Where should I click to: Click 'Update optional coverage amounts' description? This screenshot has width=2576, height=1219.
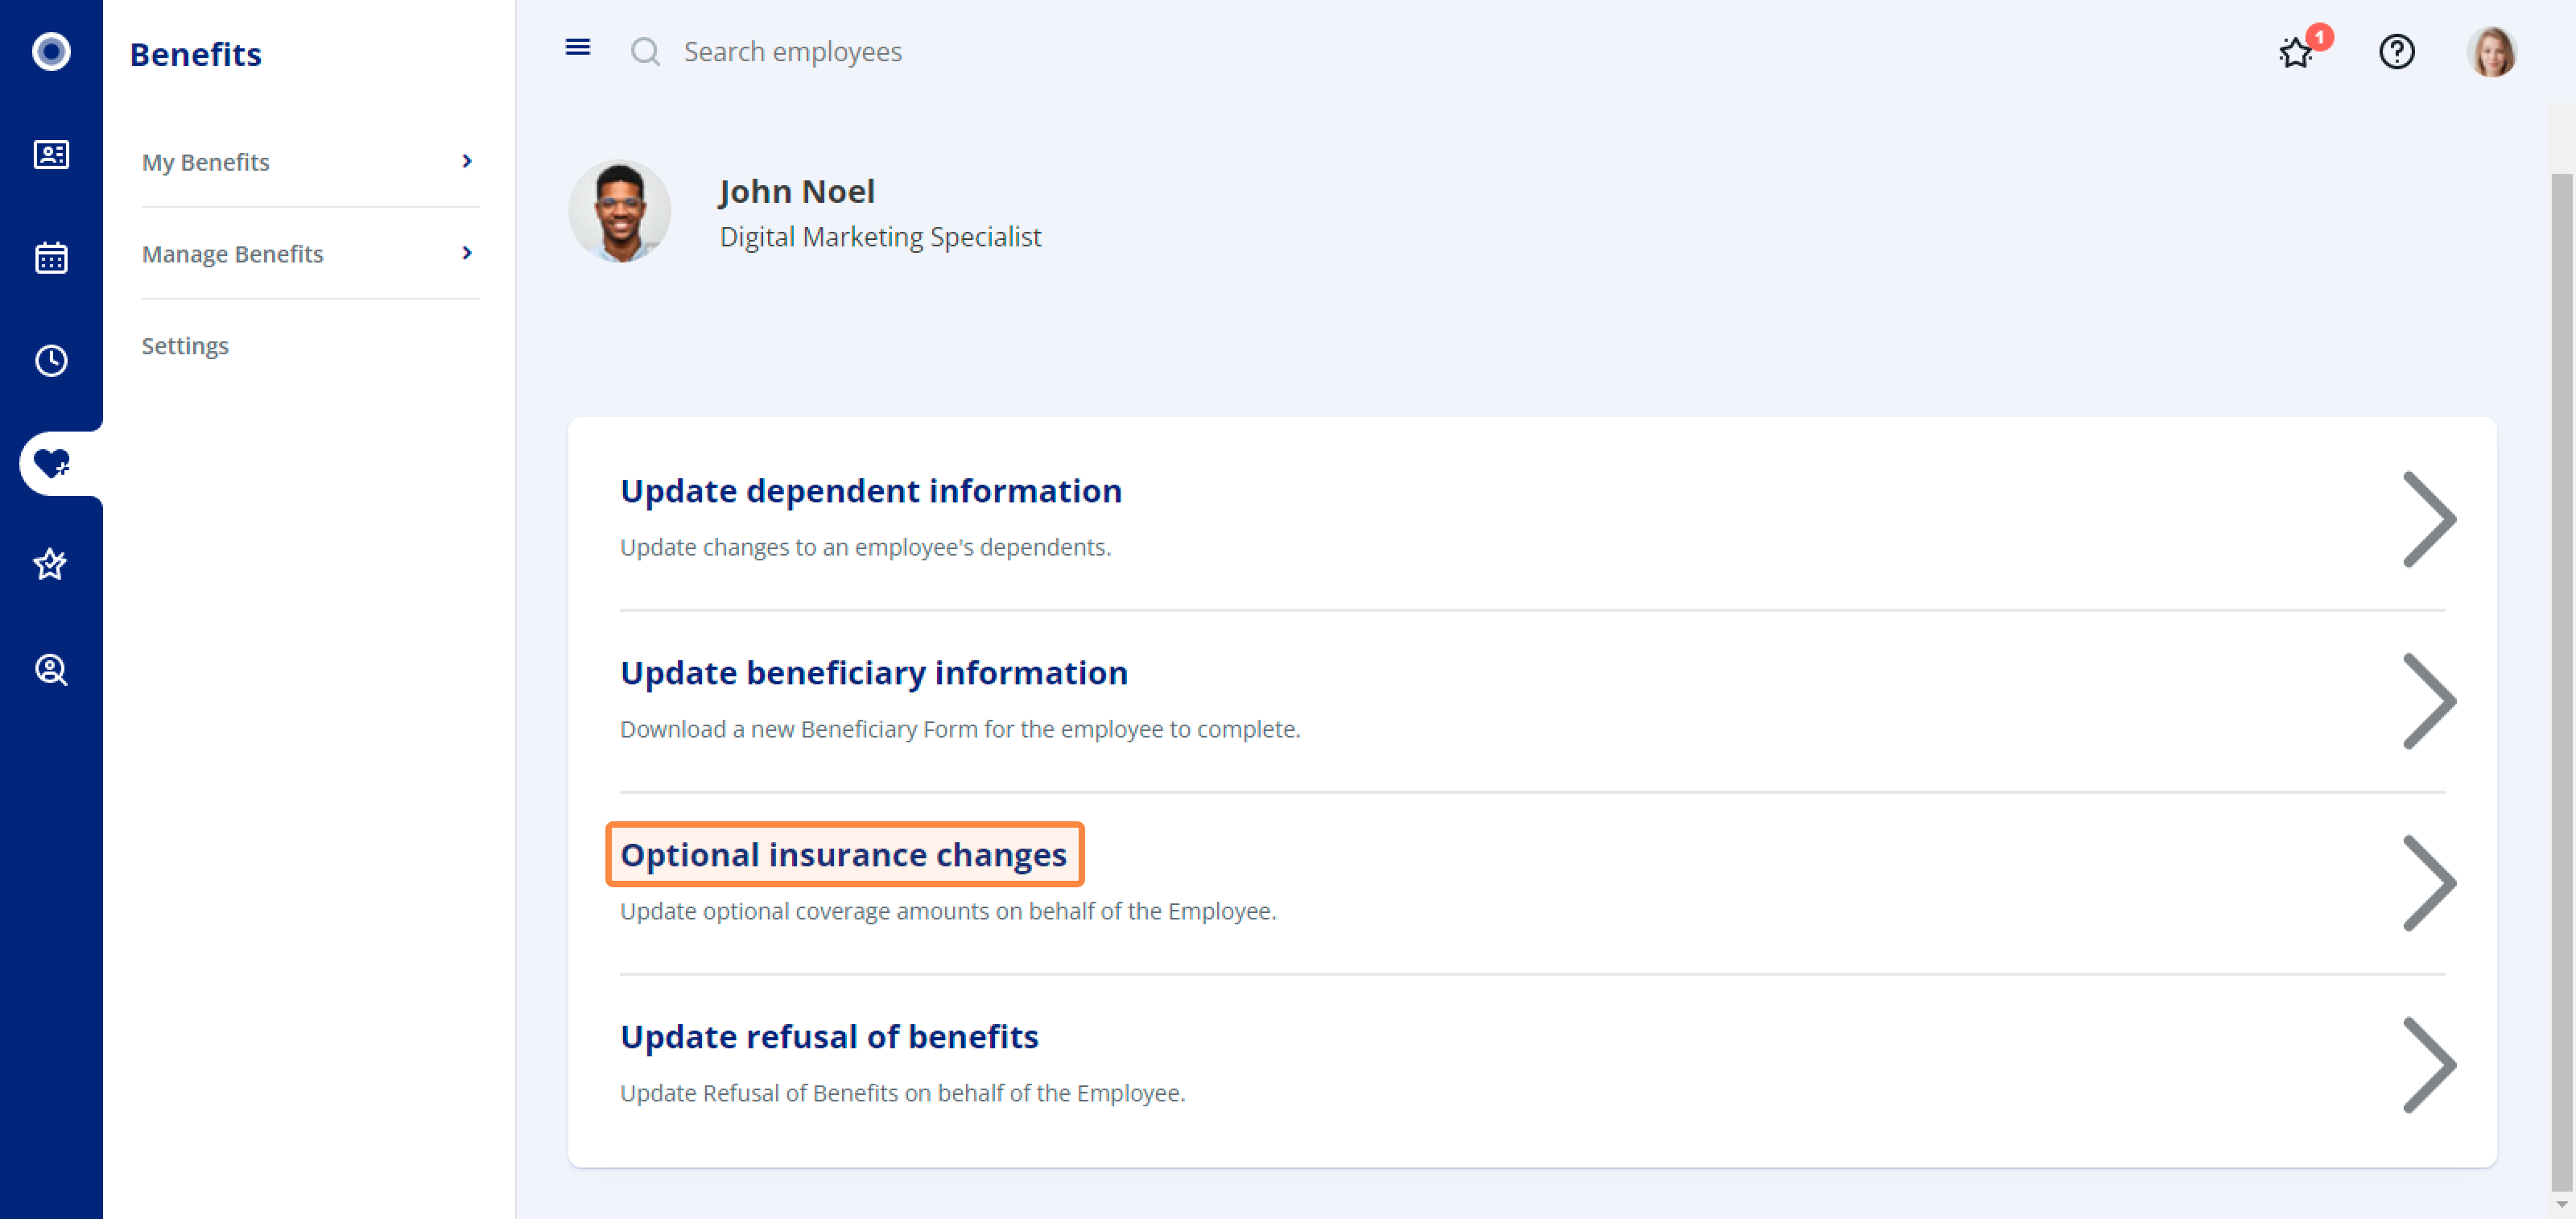pos(948,911)
